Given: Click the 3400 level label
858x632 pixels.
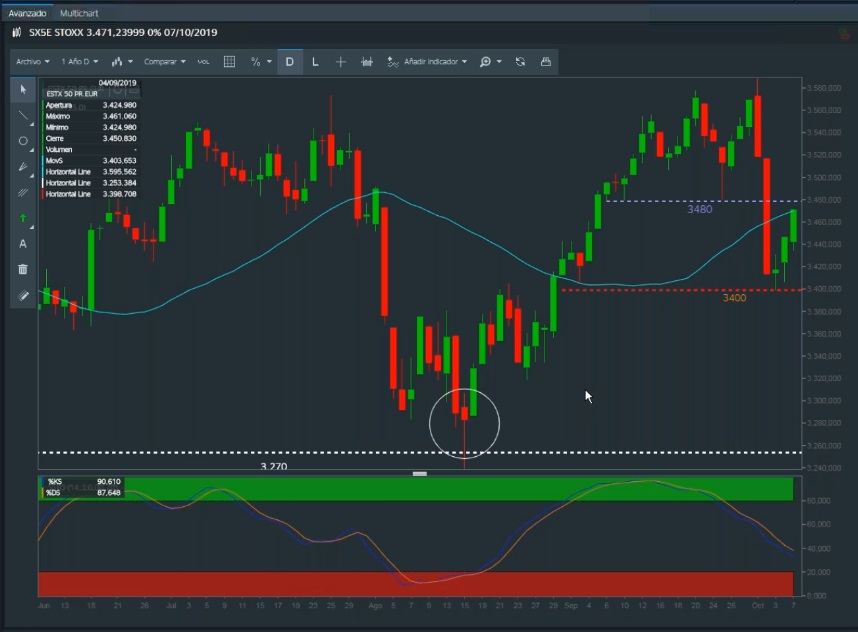Looking at the screenshot, I should pyautogui.click(x=734, y=298).
